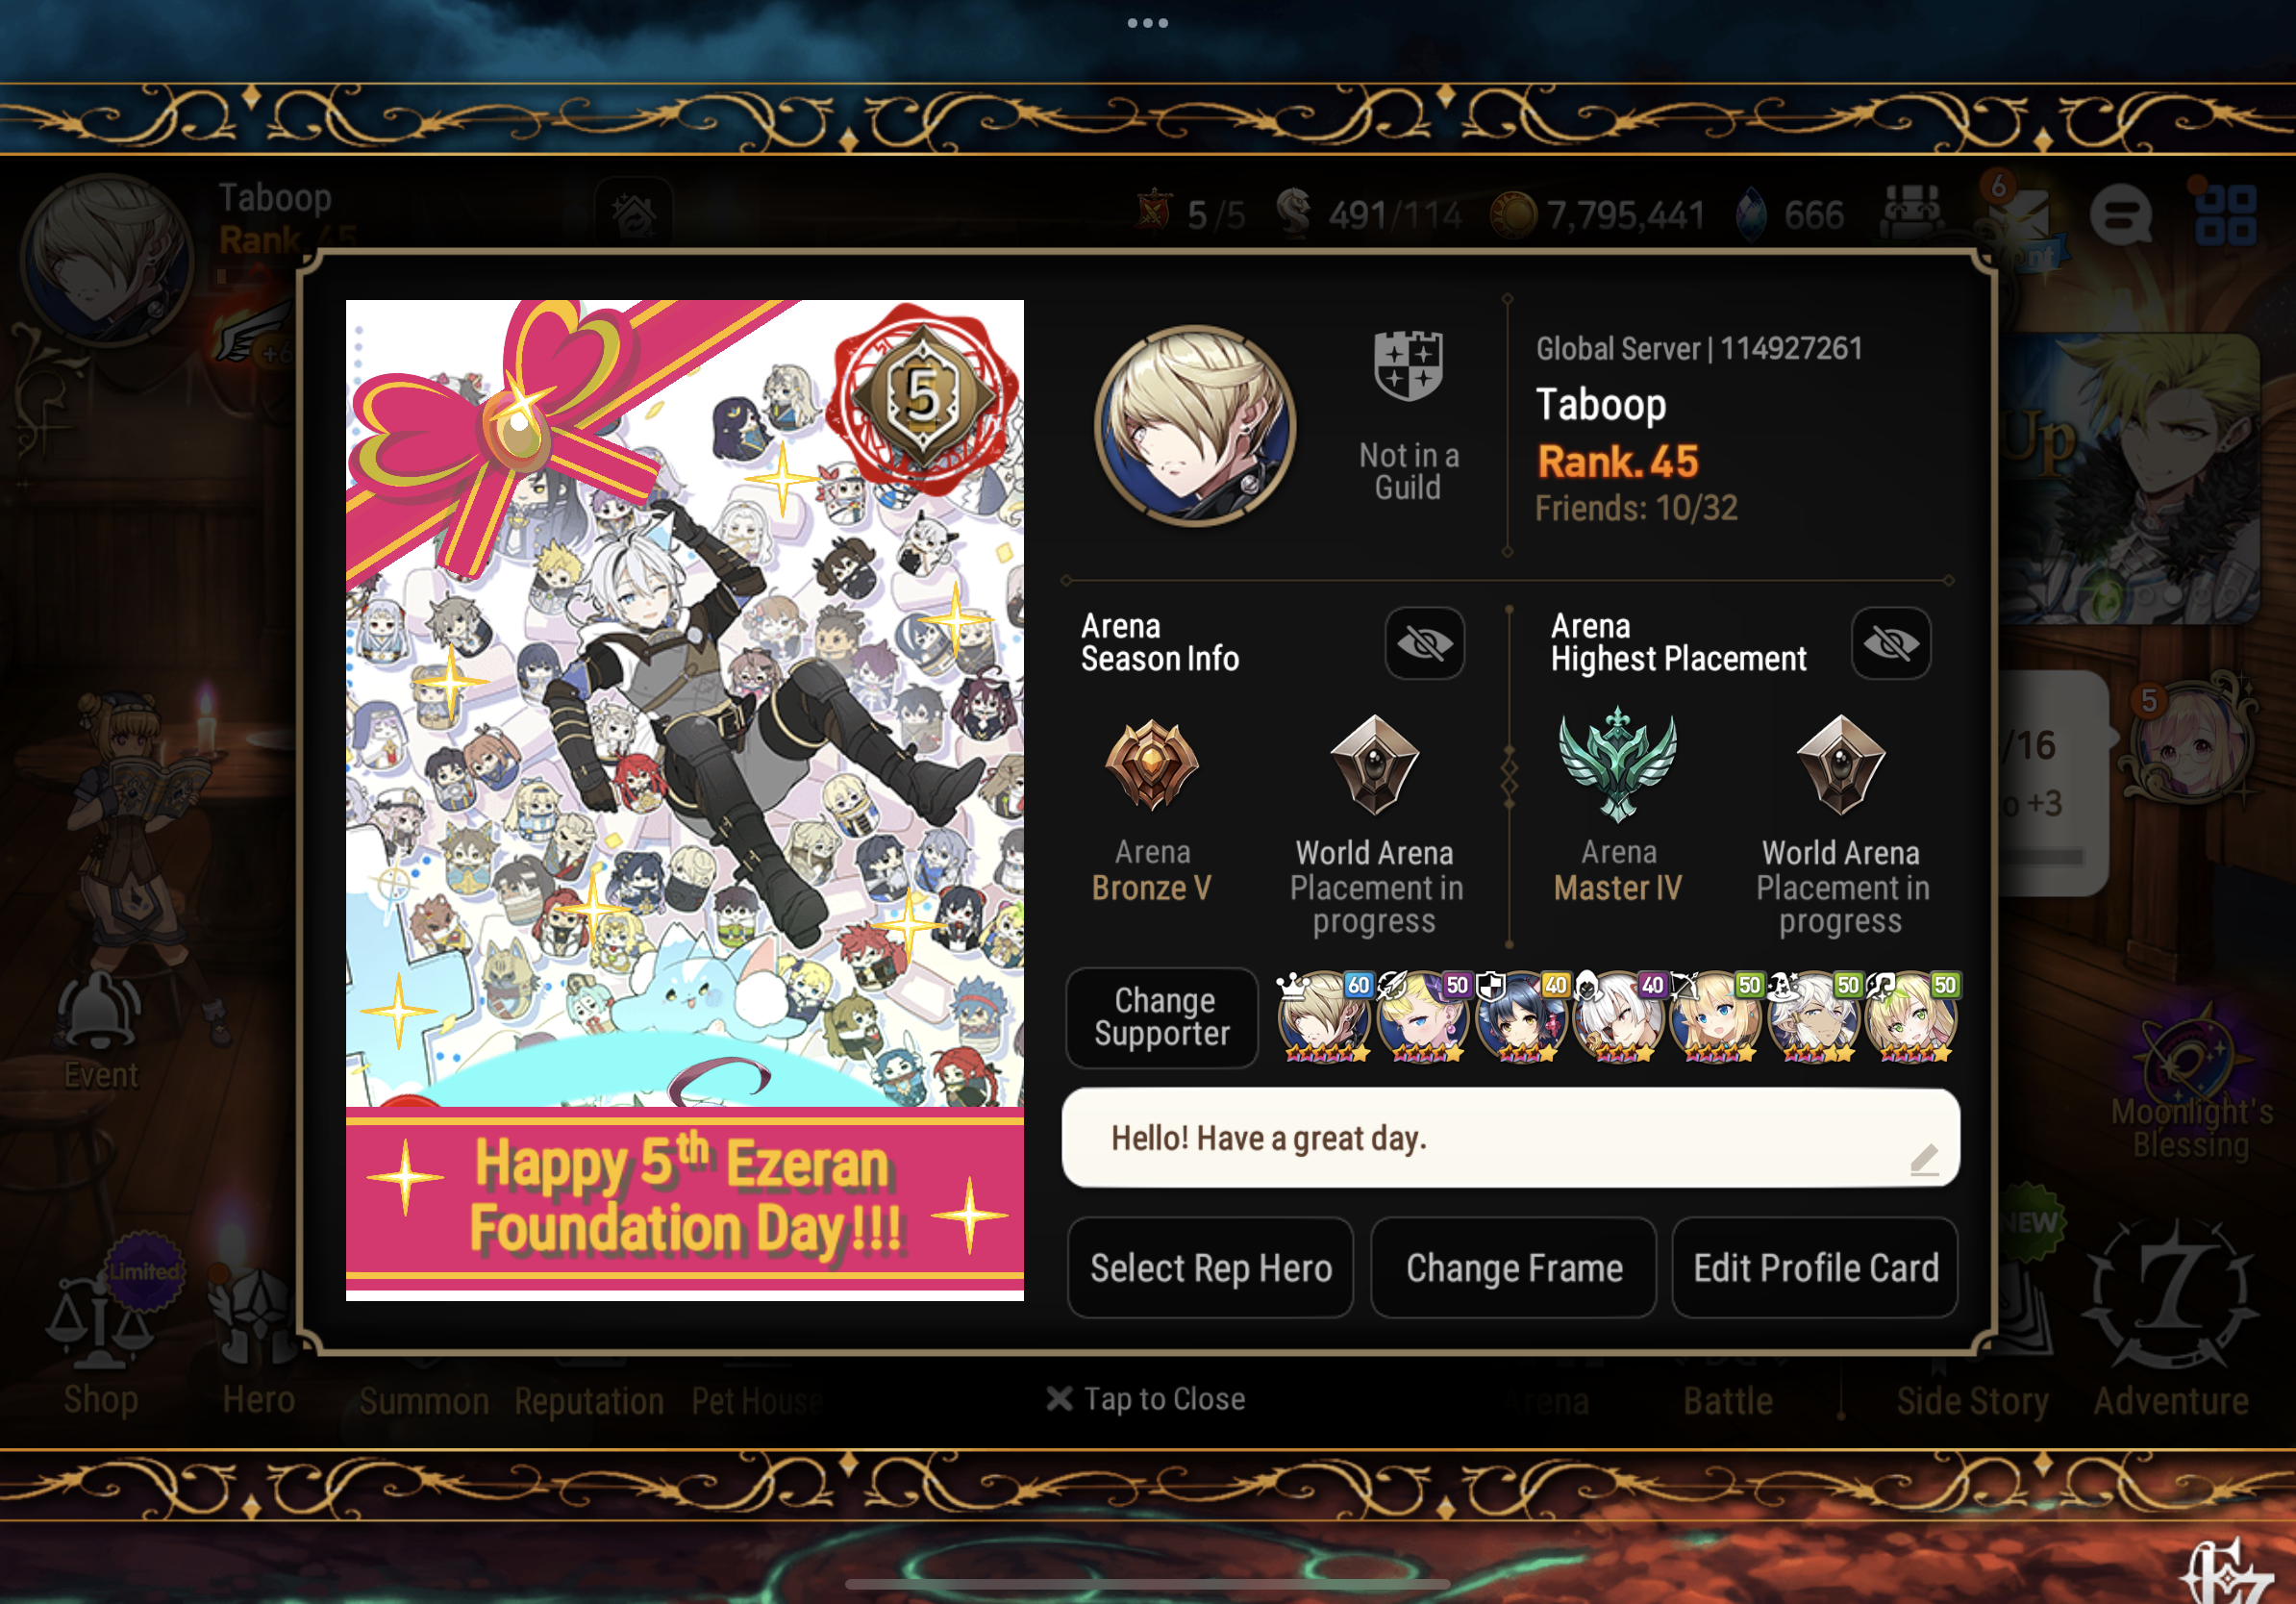Click Select Rep Hero button
This screenshot has height=1604, width=2296.
click(1210, 1267)
